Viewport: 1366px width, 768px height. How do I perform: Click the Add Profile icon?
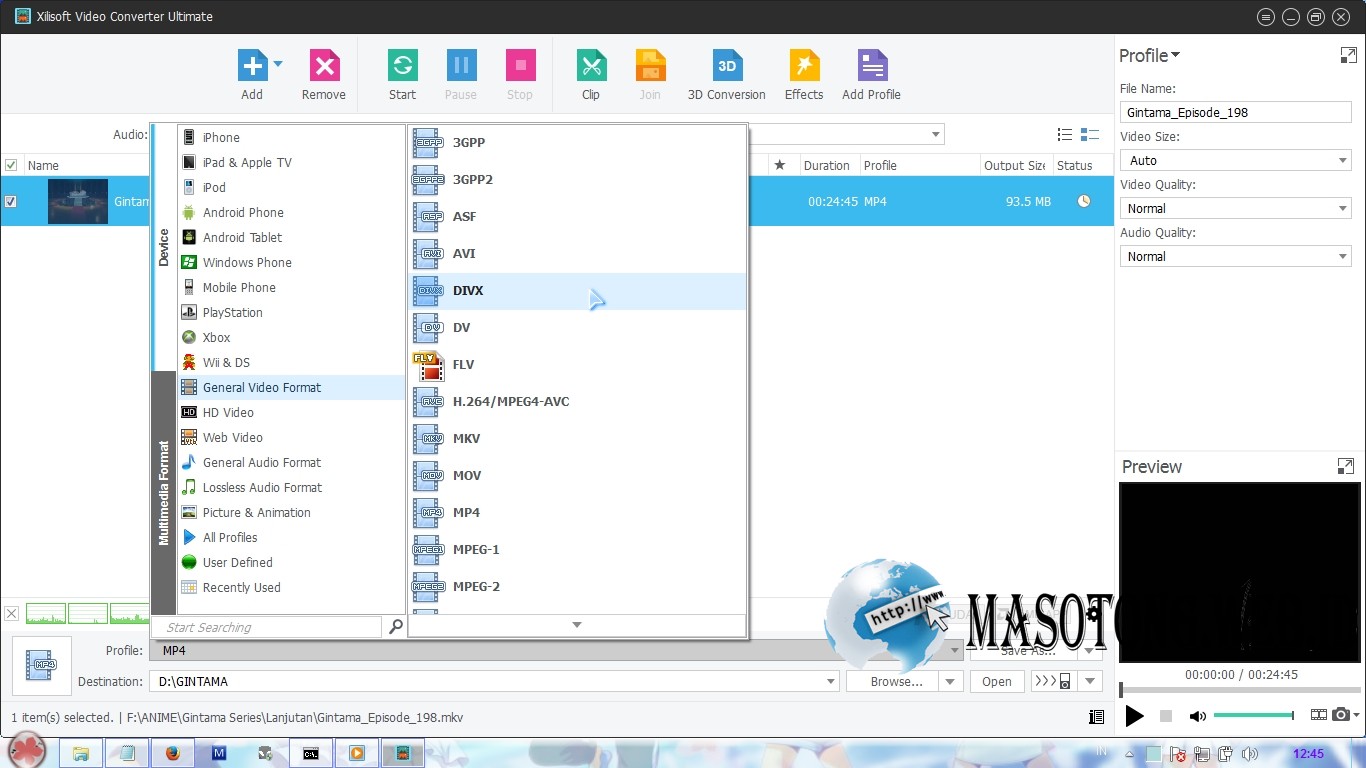coord(872,66)
